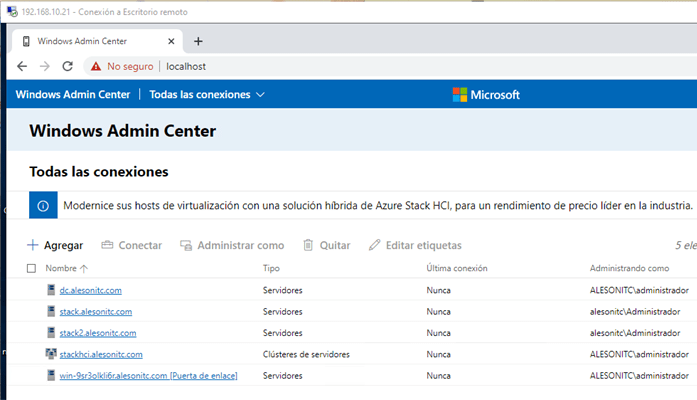Click cluster icon beside stackhci.alesonitc.com
The height and width of the screenshot is (400, 697).
tap(51, 354)
